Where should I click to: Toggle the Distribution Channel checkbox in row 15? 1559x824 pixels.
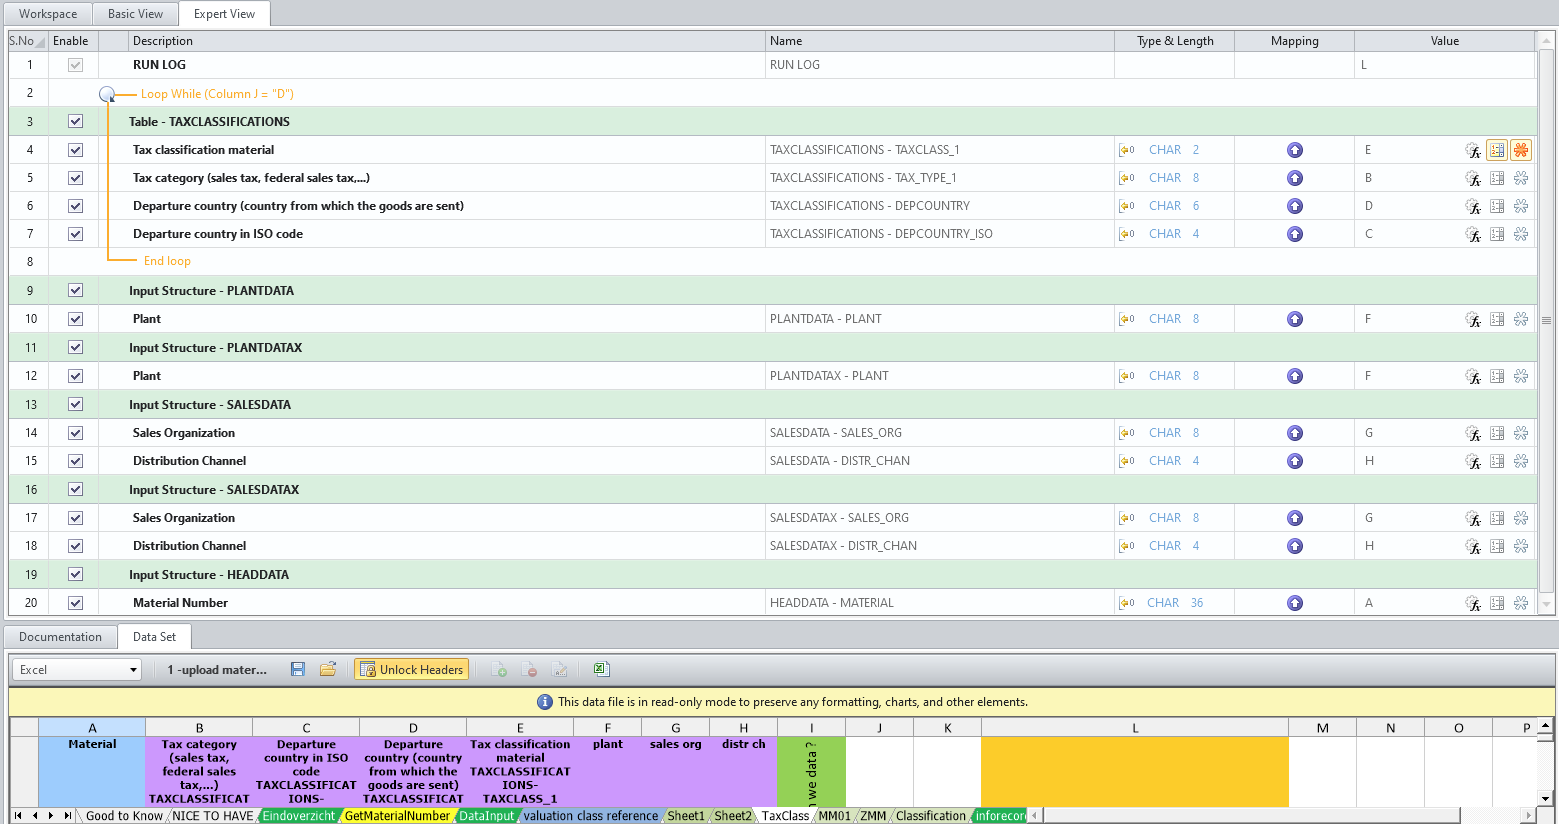pyautogui.click(x=75, y=461)
